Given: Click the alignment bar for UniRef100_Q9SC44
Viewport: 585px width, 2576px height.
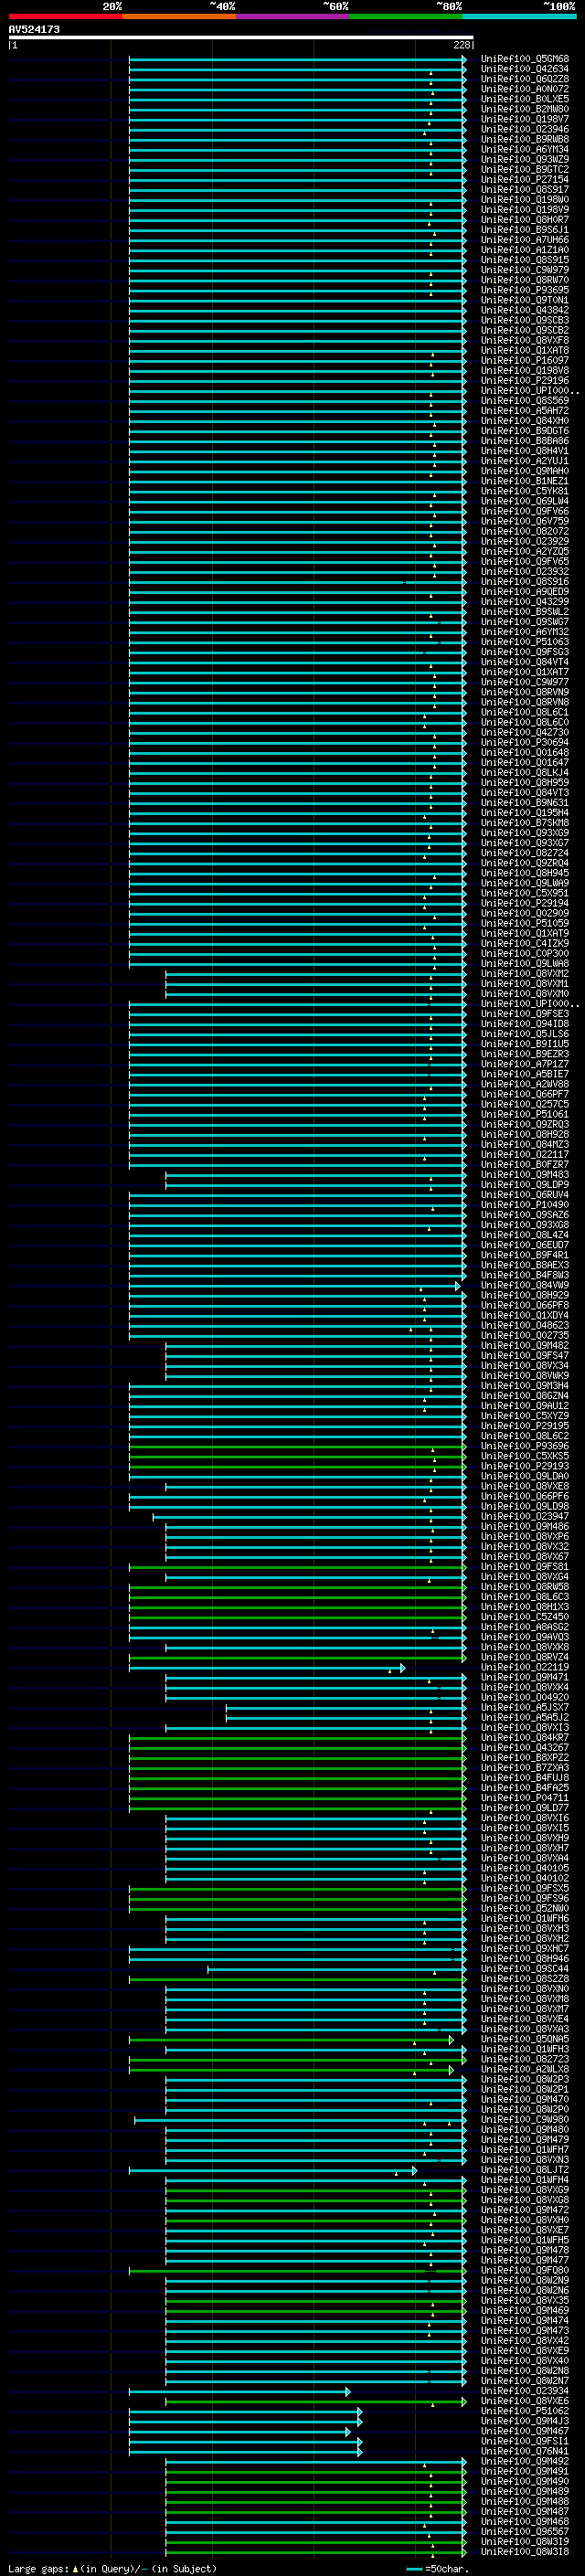Looking at the screenshot, I should [337, 1969].
